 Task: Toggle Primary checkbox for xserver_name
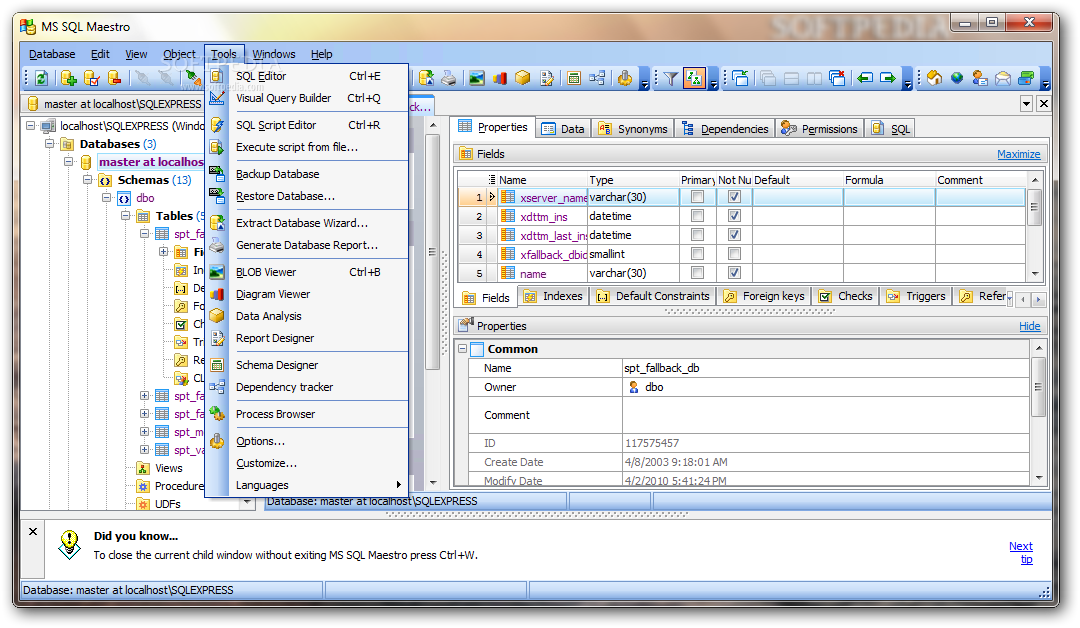[x=697, y=197]
